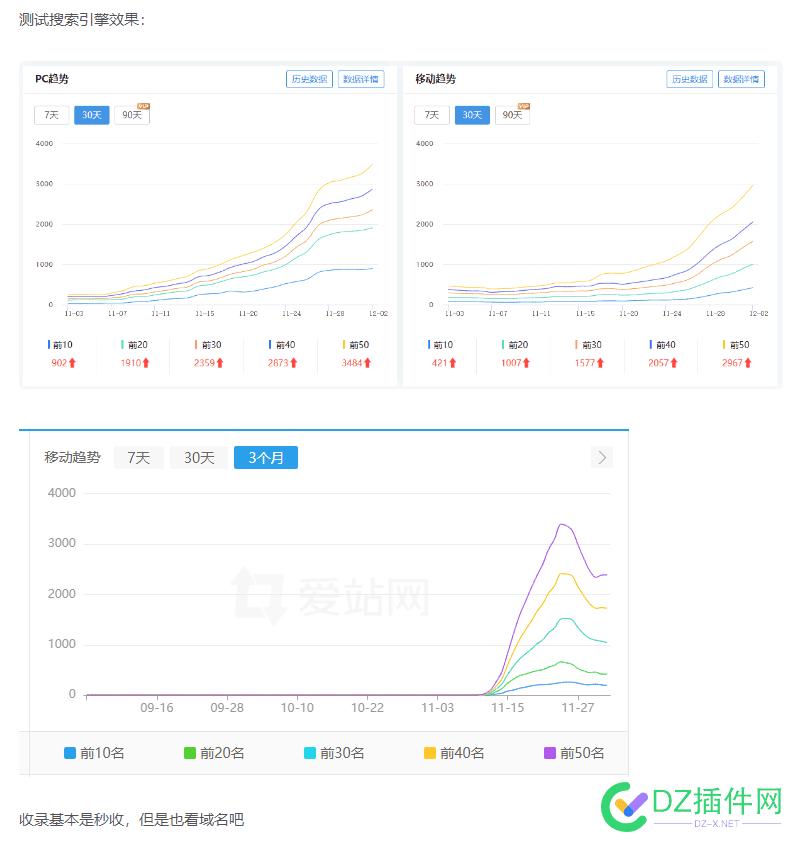The width and height of the screenshot is (801, 847).
Task: Select 30天 tab in PC趋势 panel
Action: tap(92, 115)
